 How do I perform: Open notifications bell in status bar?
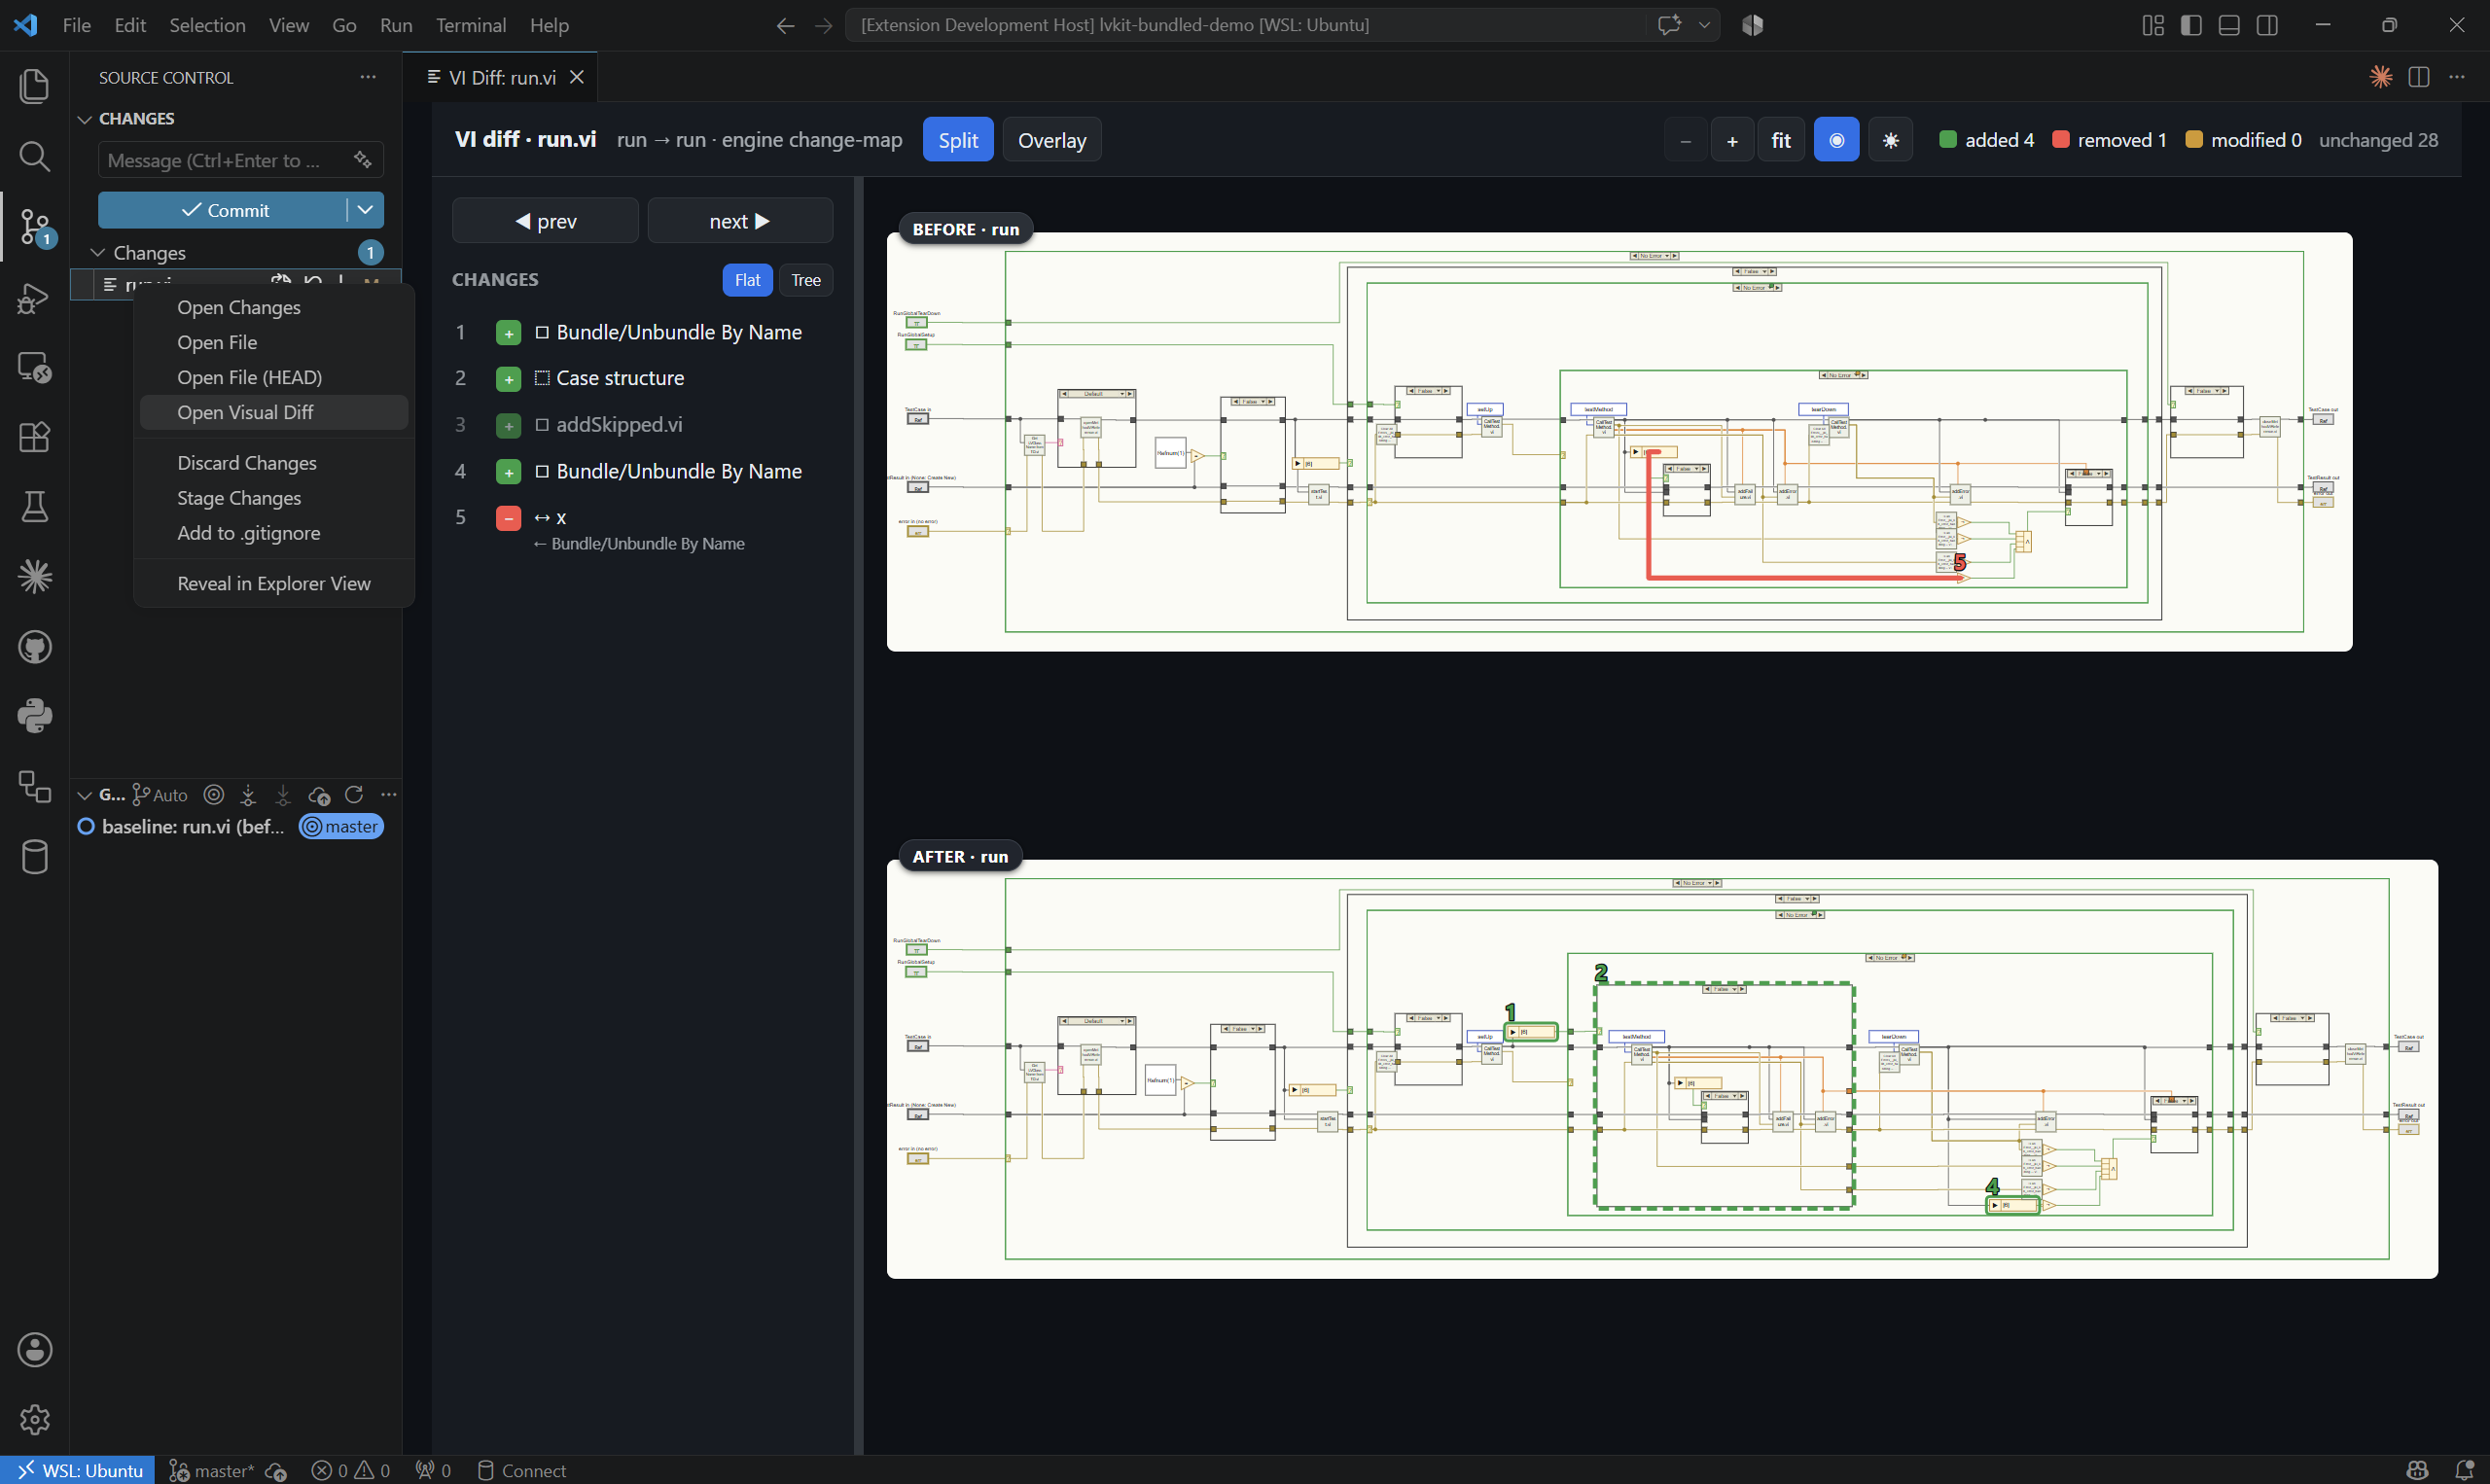pyautogui.click(x=2464, y=1470)
